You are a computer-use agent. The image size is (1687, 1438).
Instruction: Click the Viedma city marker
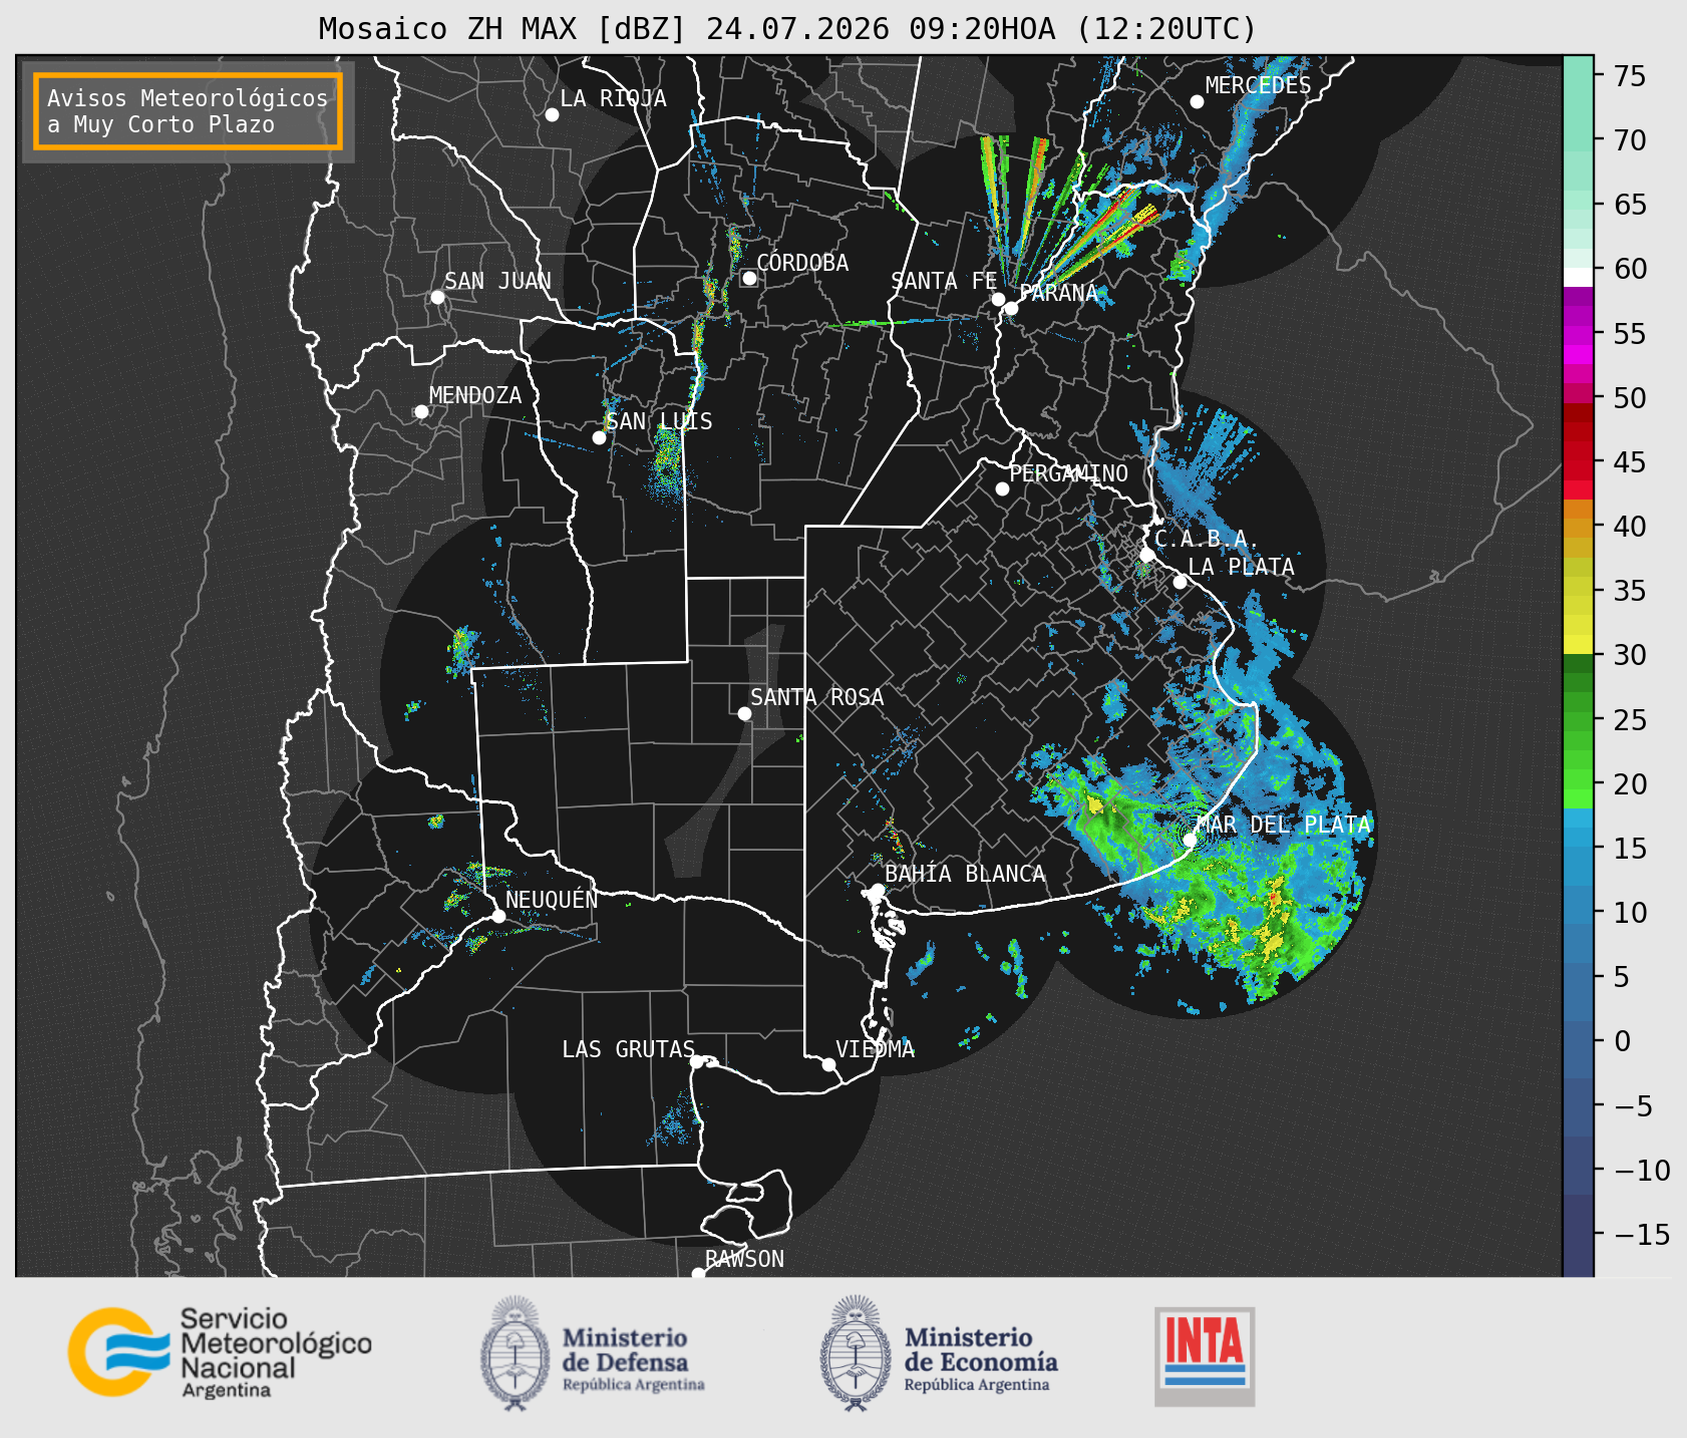pyautogui.click(x=829, y=1064)
